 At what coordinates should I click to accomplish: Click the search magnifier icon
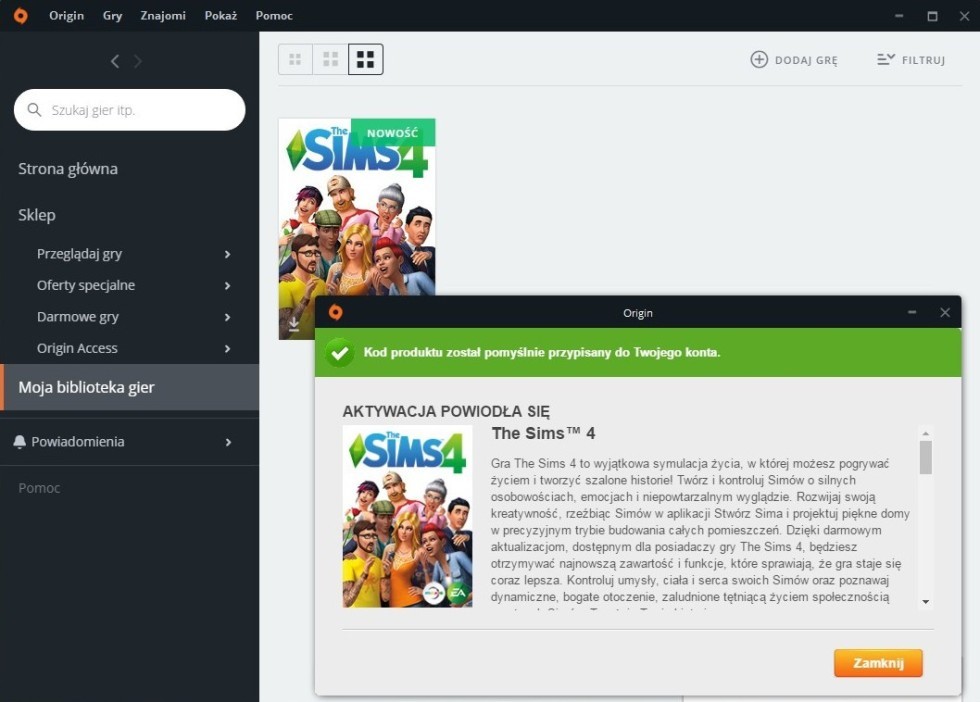point(34,110)
